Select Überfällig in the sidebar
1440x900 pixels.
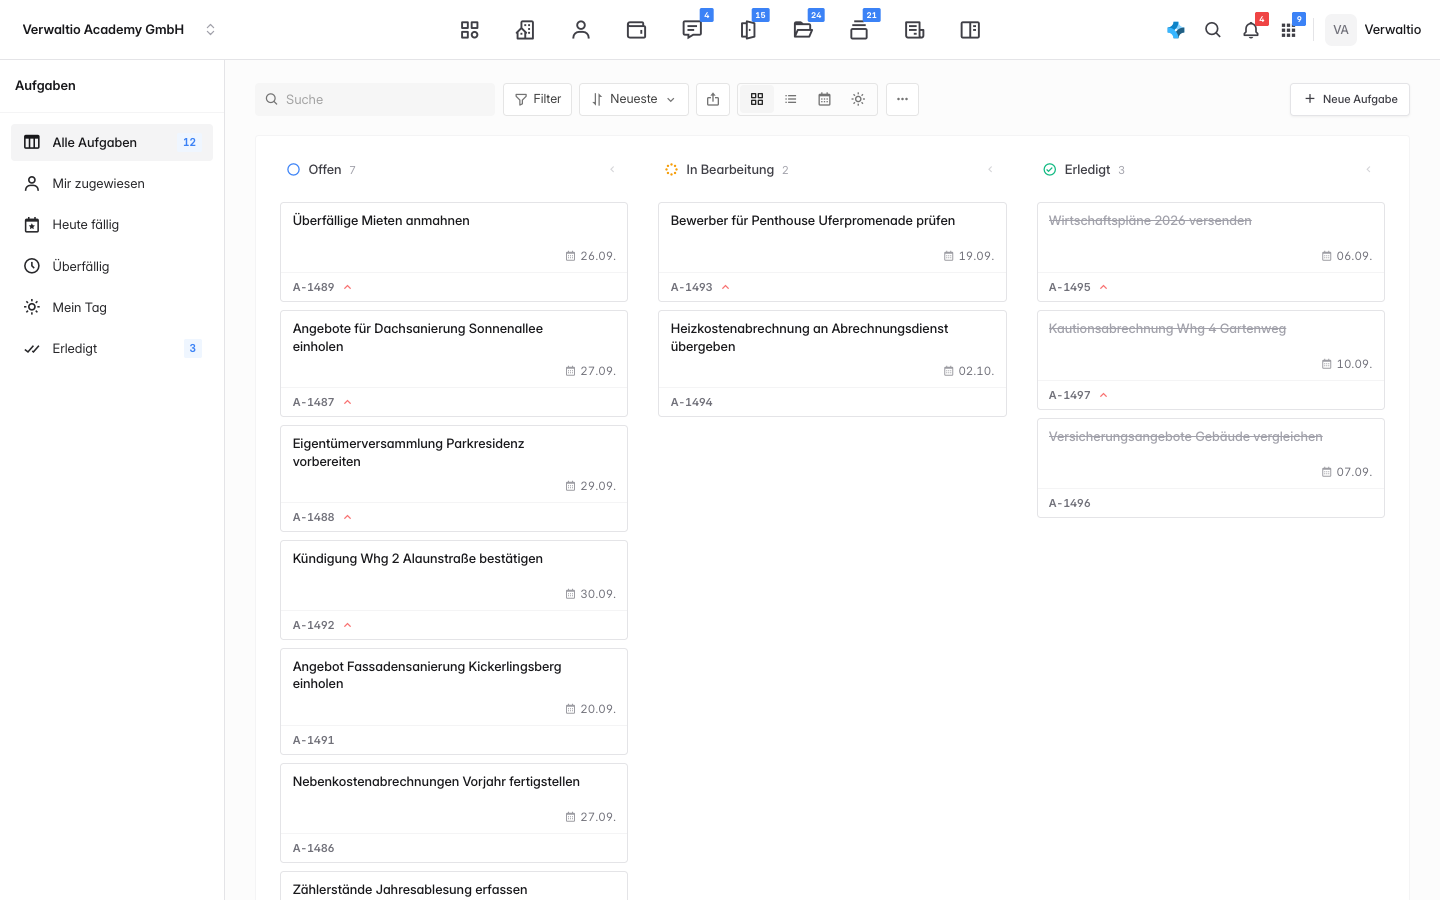pyautogui.click(x=112, y=266)
